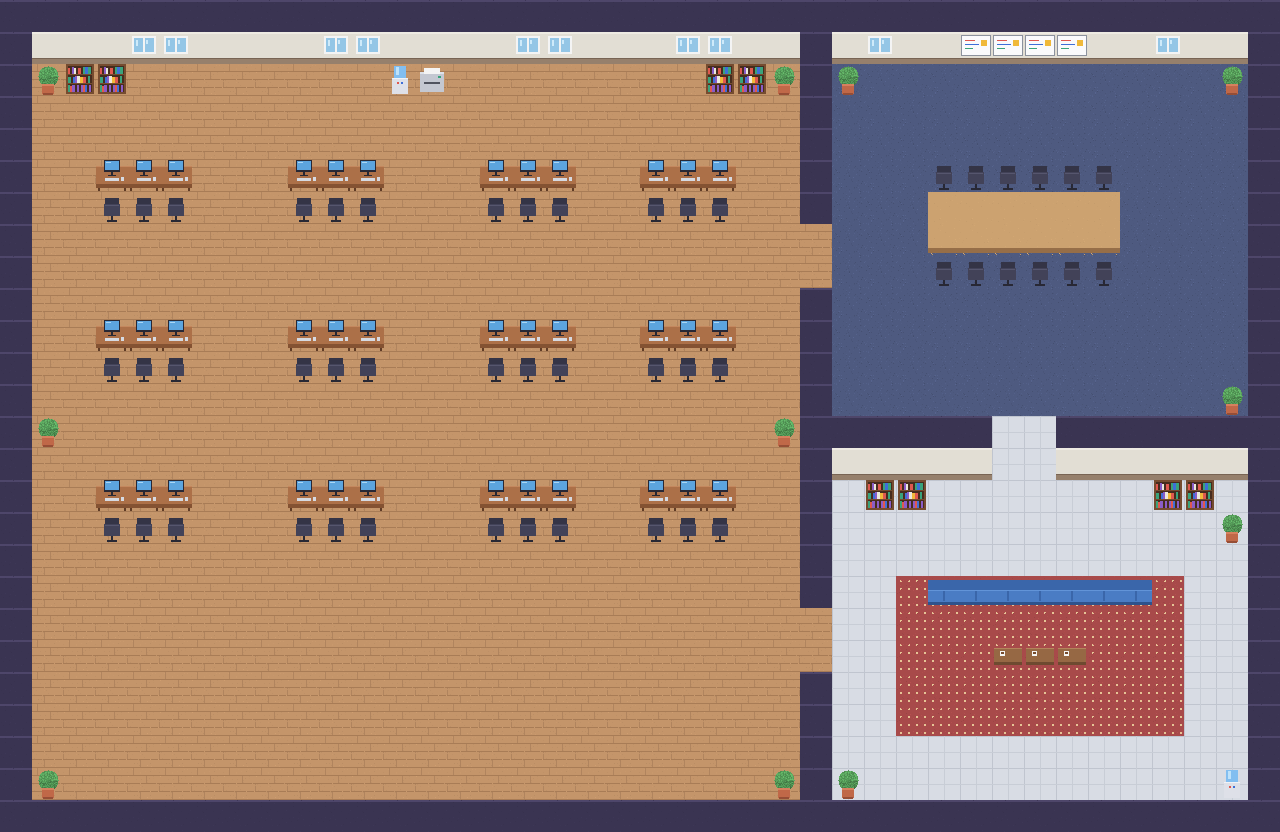Select the leftmost whiteboard chart in the meeting room
Image resolution: width=1280 pixels, height=832 pixels.
(x=976, y=45)
